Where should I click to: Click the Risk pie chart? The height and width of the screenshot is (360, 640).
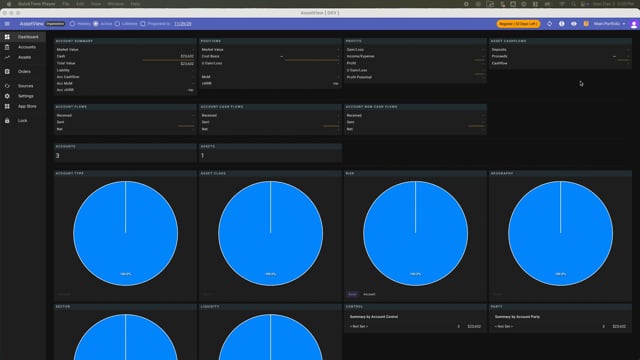pyautogui.click(x=416, y=233)
